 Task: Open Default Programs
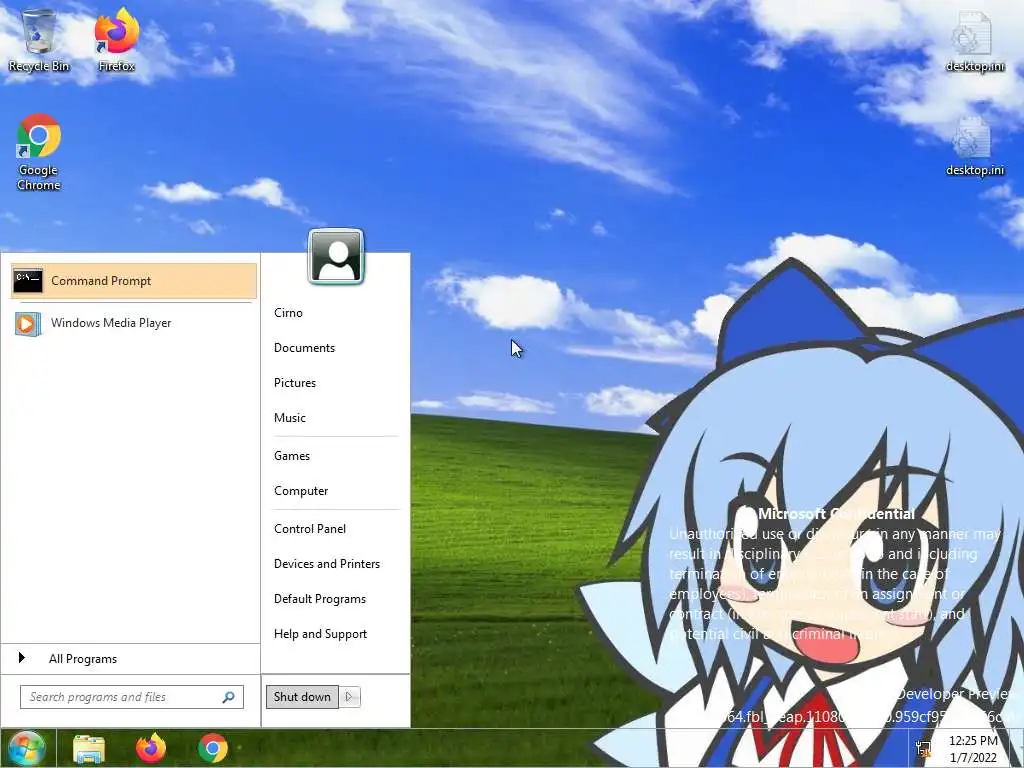[319, 599]
